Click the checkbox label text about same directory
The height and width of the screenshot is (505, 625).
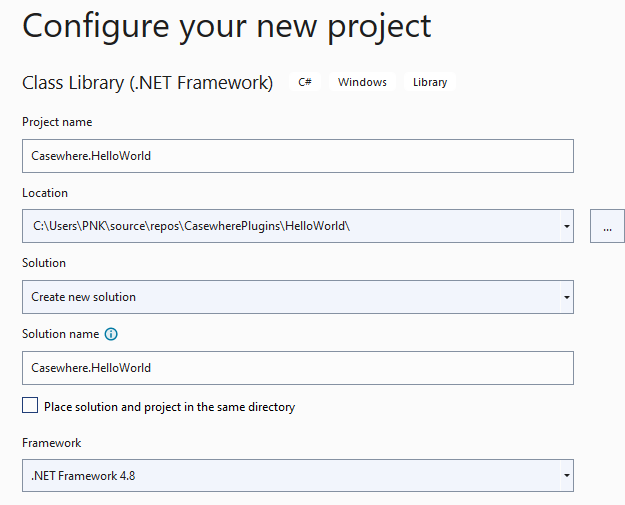[169, 407]
